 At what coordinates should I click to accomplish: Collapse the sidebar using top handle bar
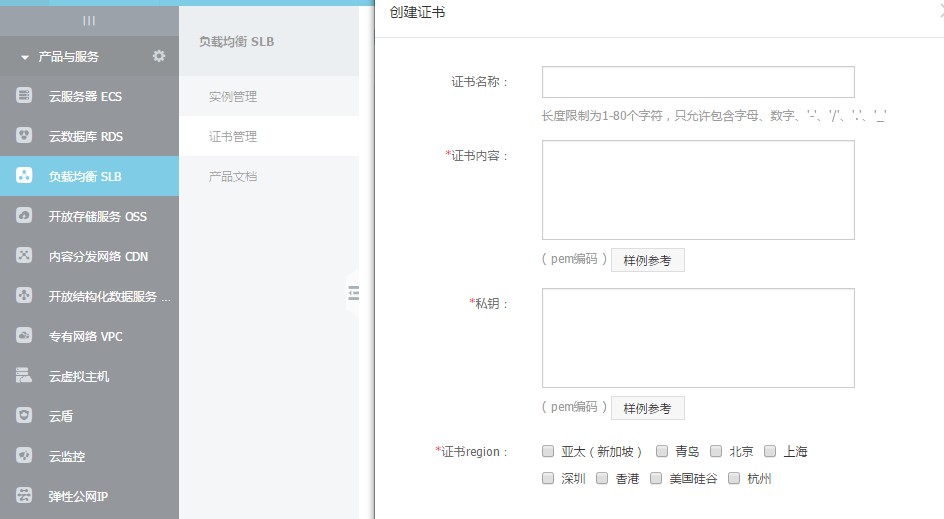(x=89, y=20)
